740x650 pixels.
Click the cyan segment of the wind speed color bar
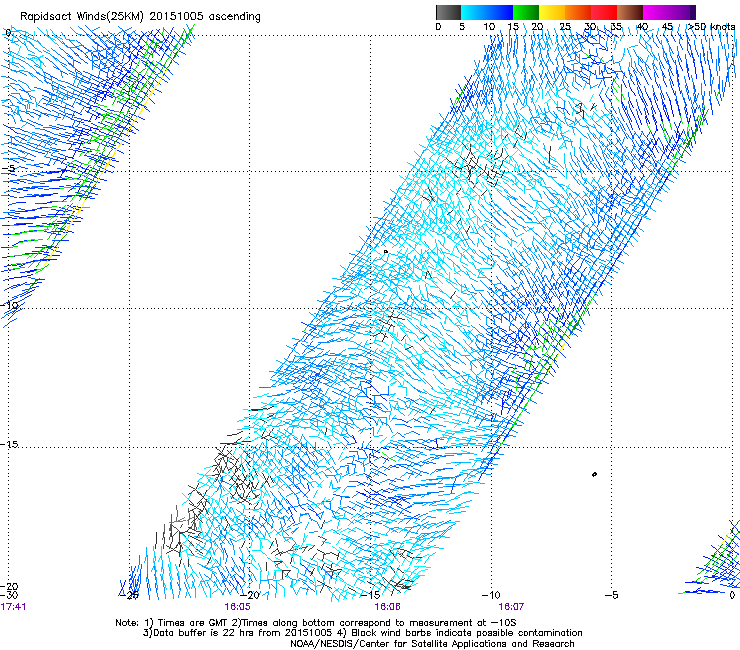pos(474,12)
